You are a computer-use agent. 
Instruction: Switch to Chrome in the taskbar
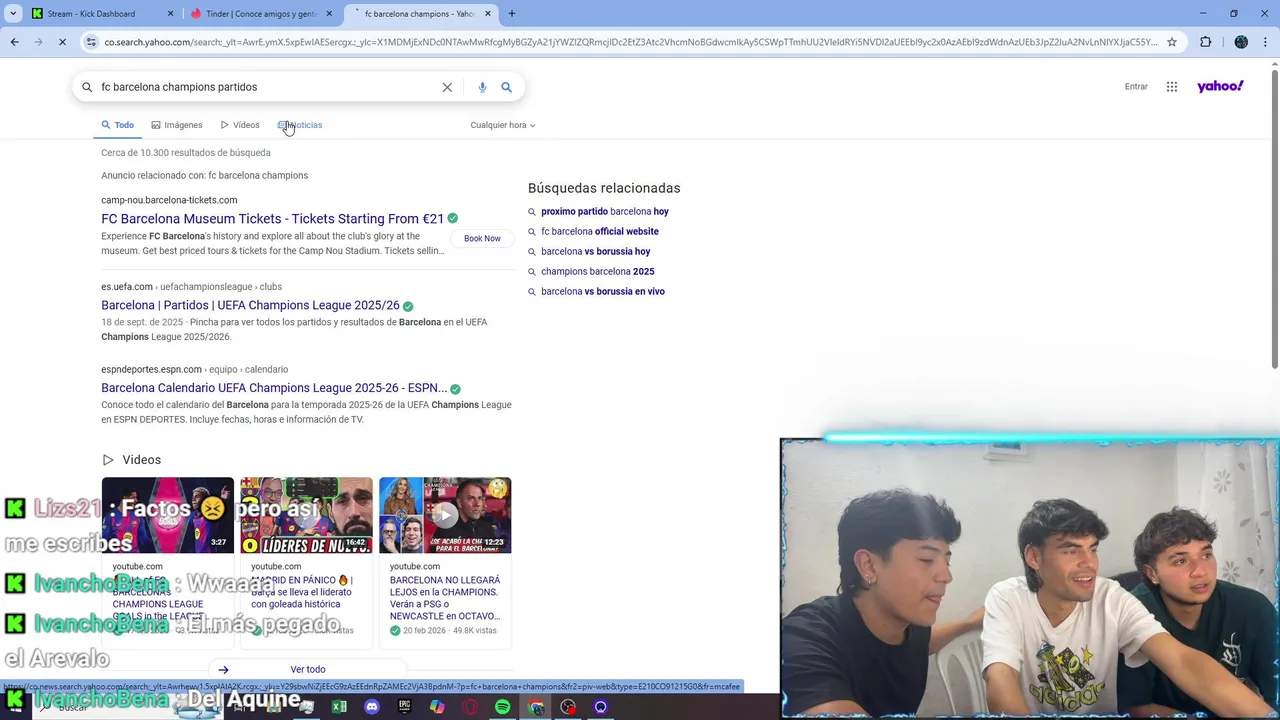[536, 707]
